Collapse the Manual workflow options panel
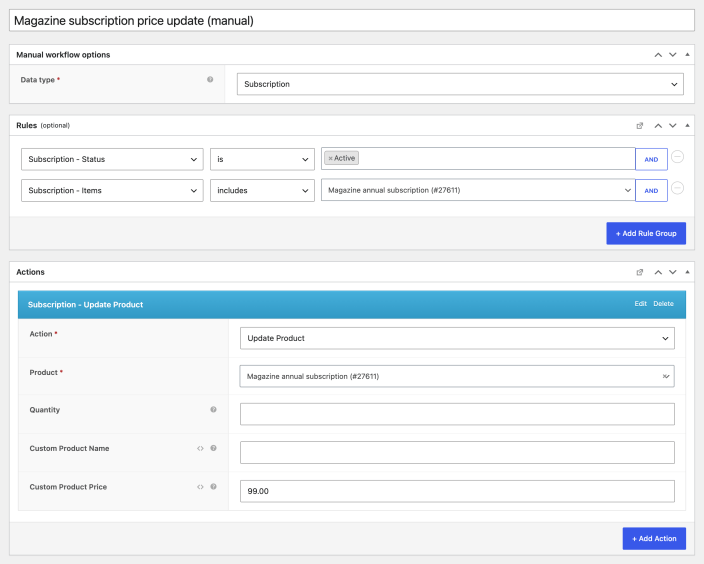The width and height of the screenshot is (704, 564). pos(687,54)
